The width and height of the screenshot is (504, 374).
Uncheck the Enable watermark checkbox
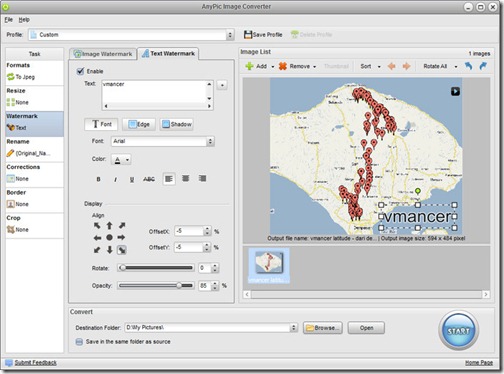(x=80, y=71)
